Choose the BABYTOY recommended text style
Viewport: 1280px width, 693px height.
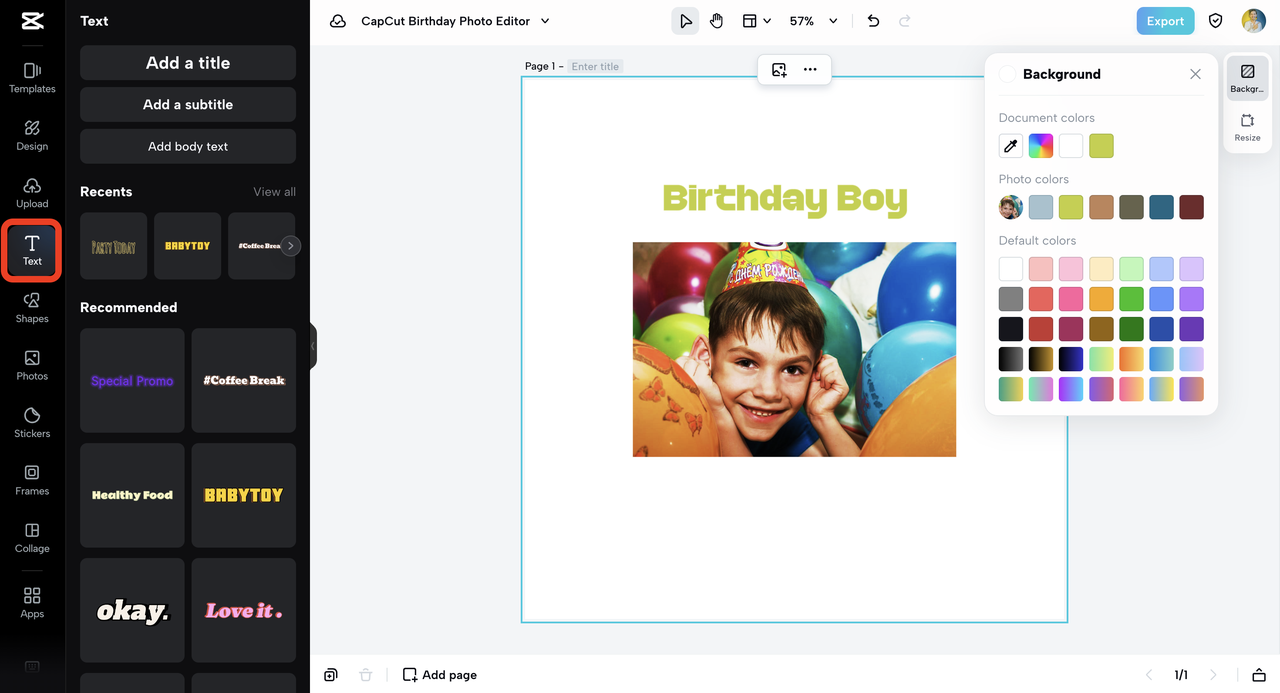244,495
